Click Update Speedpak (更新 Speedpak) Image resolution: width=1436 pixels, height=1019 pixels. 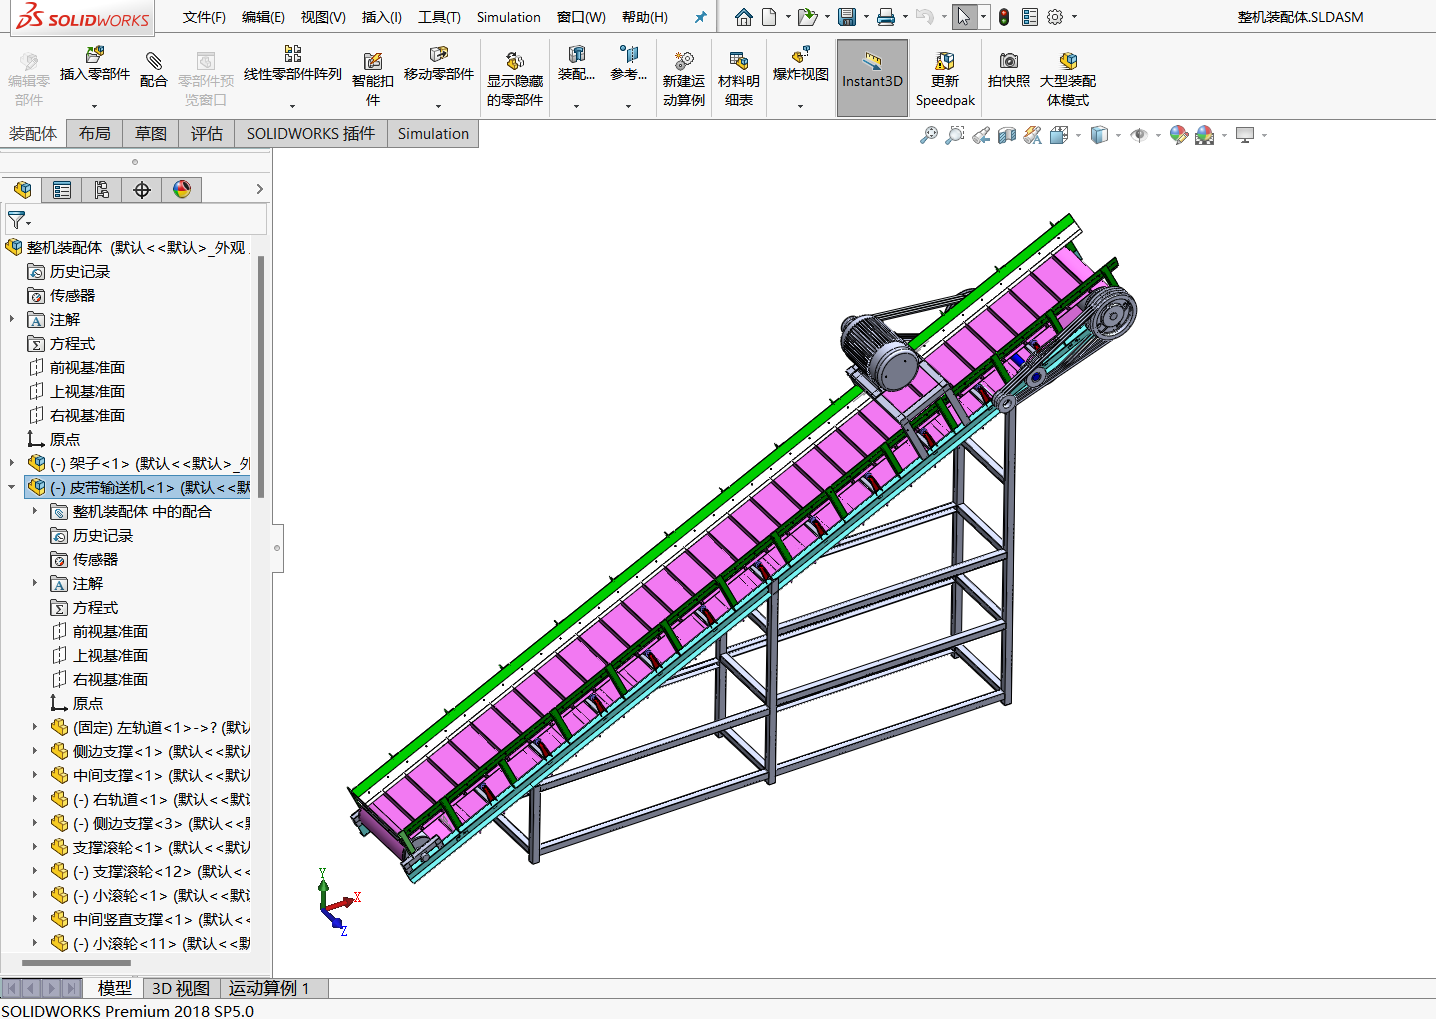coord(945,78)
